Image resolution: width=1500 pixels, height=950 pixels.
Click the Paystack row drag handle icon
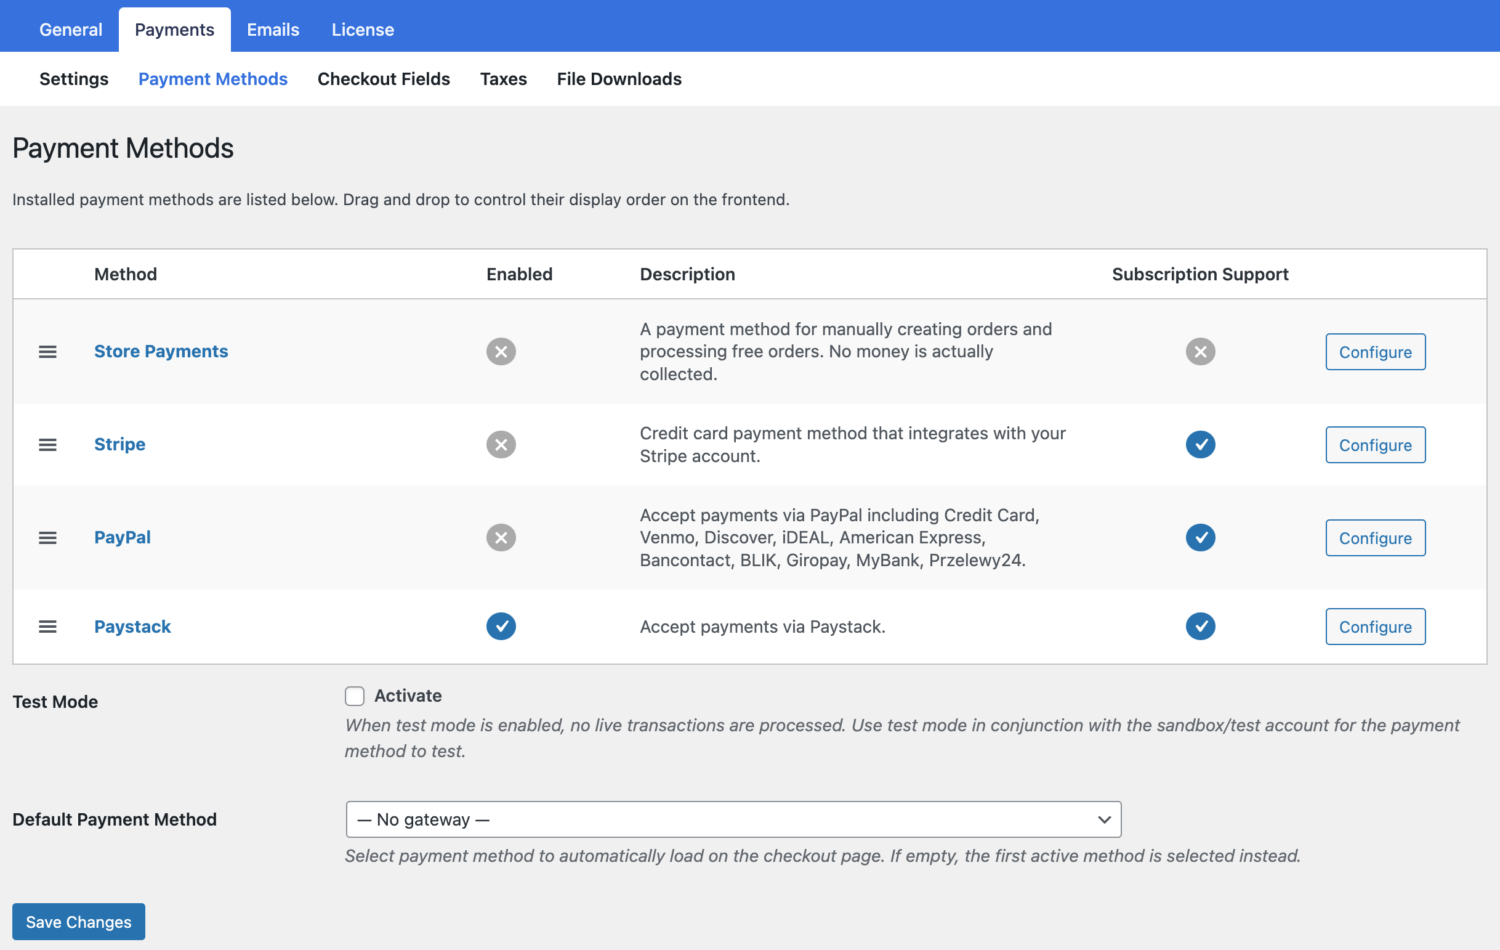tap(47, 627)
